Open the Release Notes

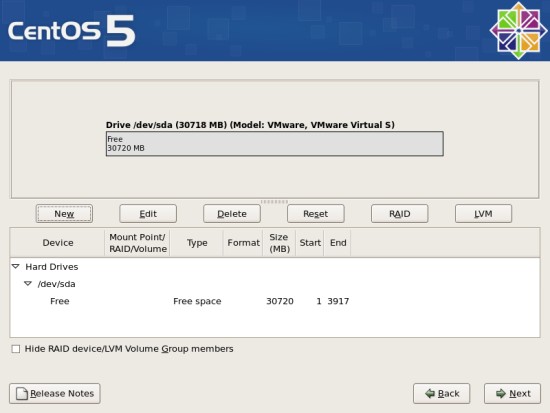click(x=55, y=393)
